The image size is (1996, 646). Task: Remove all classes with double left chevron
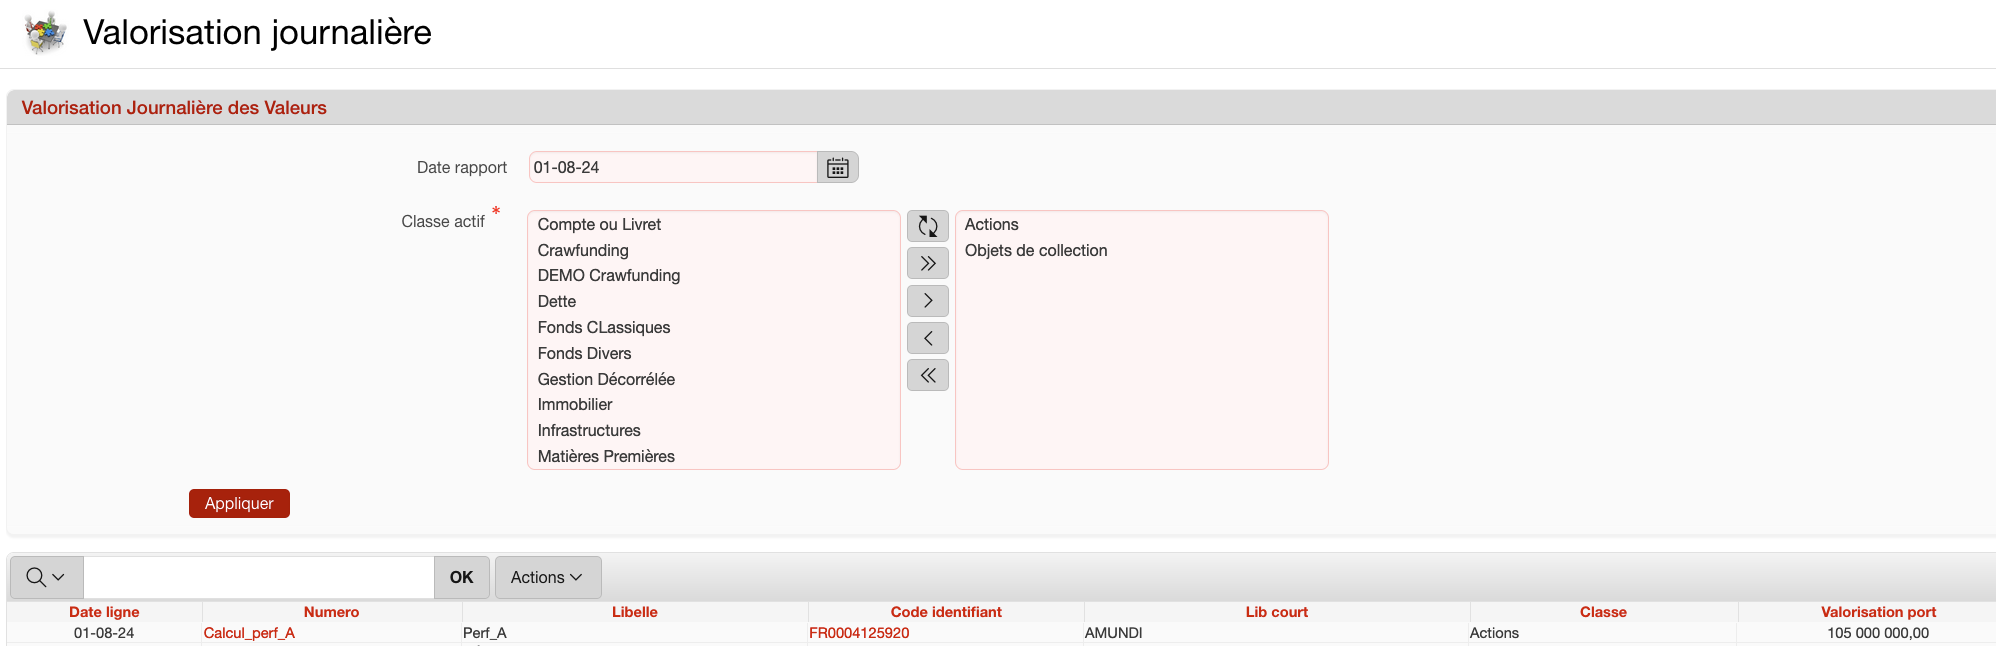[928, 375]
